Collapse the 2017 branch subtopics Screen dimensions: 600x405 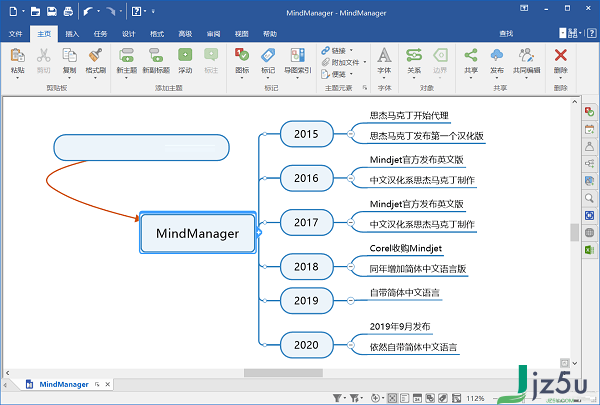(351, 222)
